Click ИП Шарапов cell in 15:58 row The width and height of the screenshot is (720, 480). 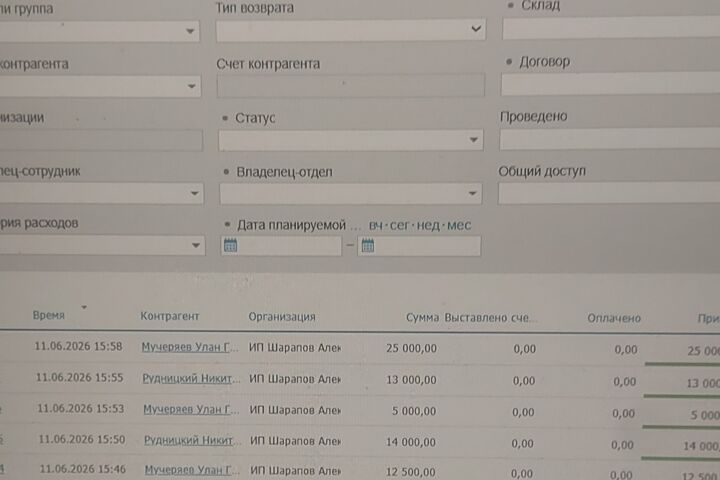point(295,348)
